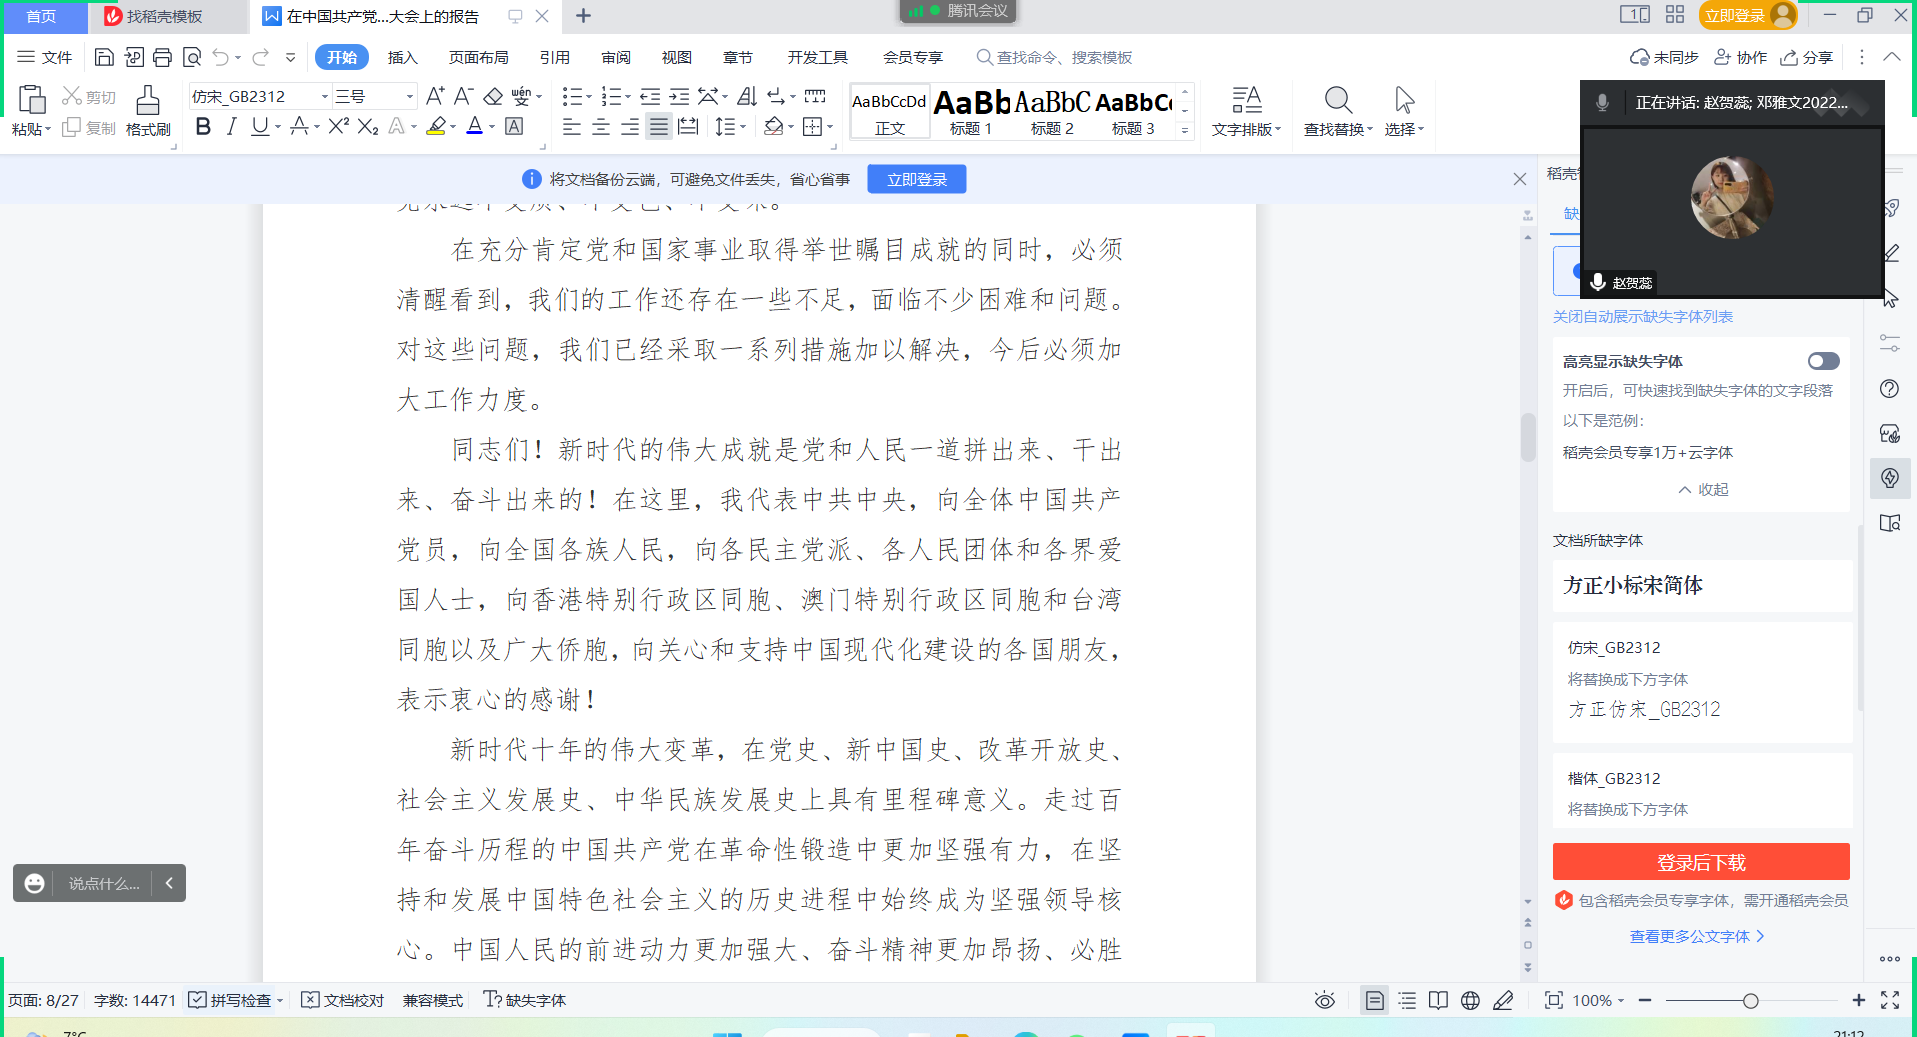This screenshot has height=1037, width=1917.
Task: Open the highlight color picker arrow
Action: click(453, 127)
